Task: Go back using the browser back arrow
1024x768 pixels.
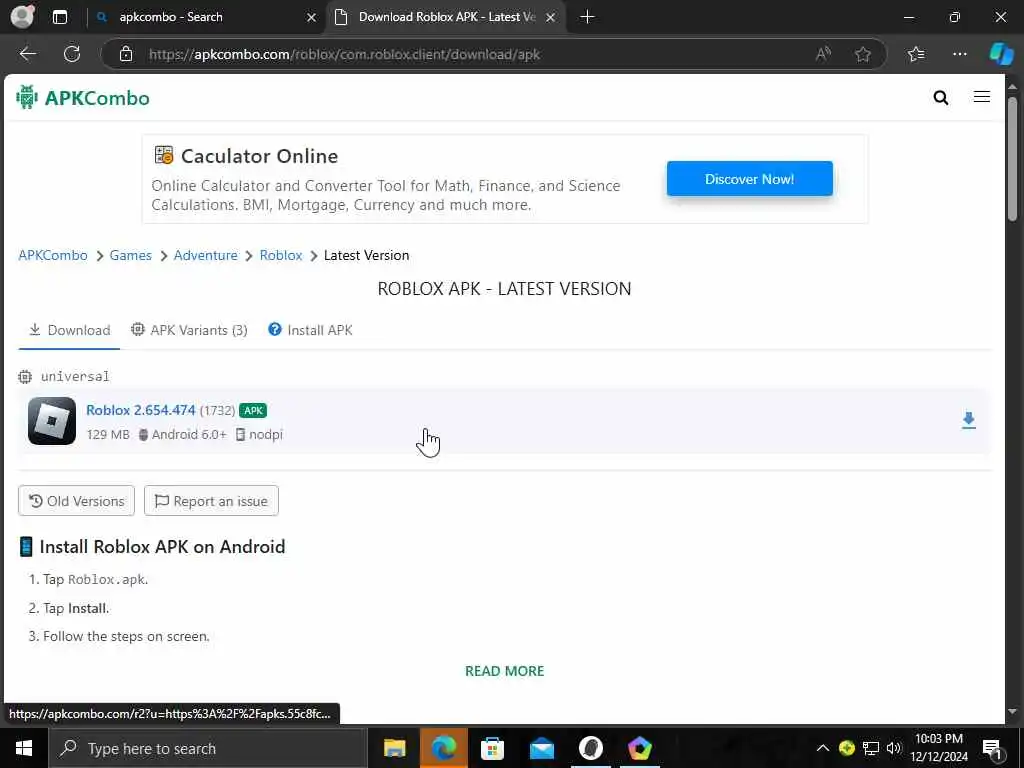Action: (27, 54)
